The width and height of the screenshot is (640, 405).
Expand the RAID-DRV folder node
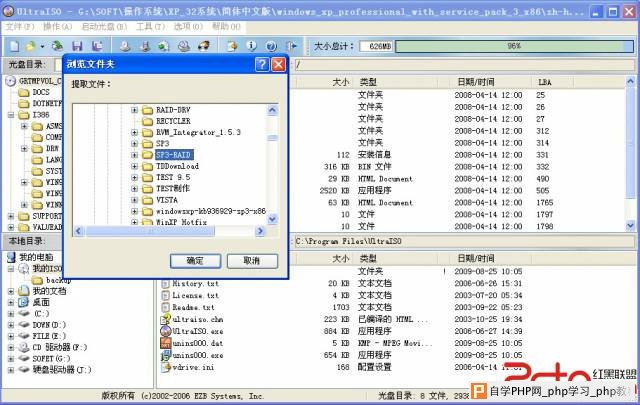[134, 110]
